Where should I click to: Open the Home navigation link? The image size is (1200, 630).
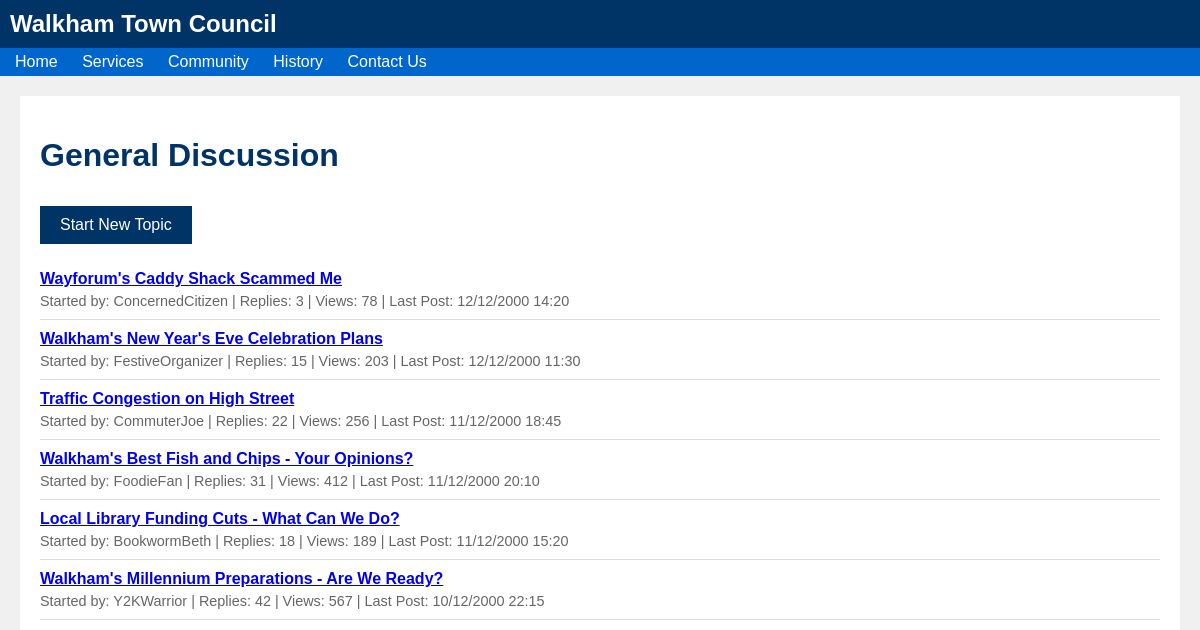tap(36, 62)
